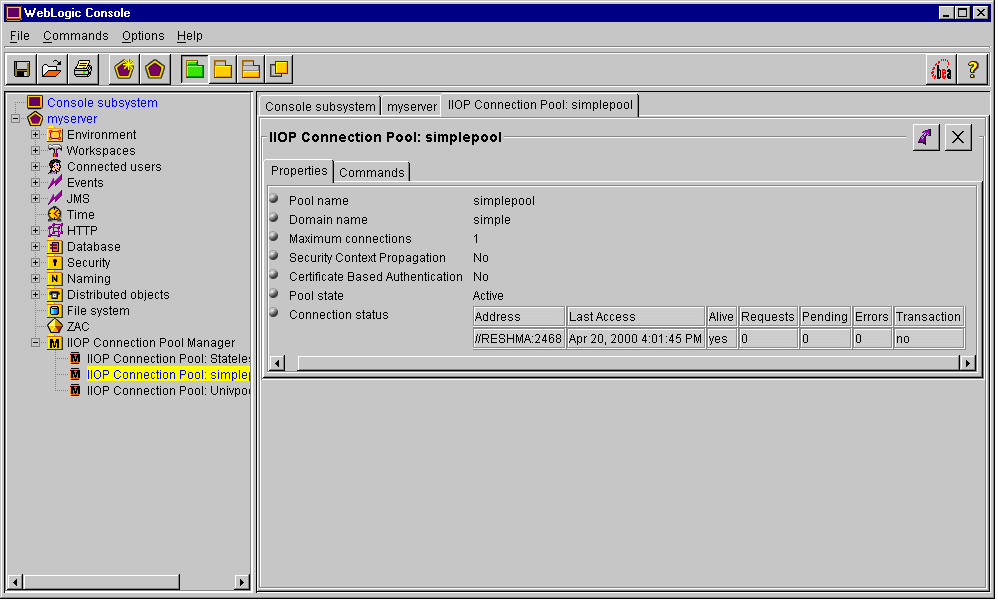This screenshot has height=602, width=998.
Task: Collapse the myserver tree node
Action: 15,119
